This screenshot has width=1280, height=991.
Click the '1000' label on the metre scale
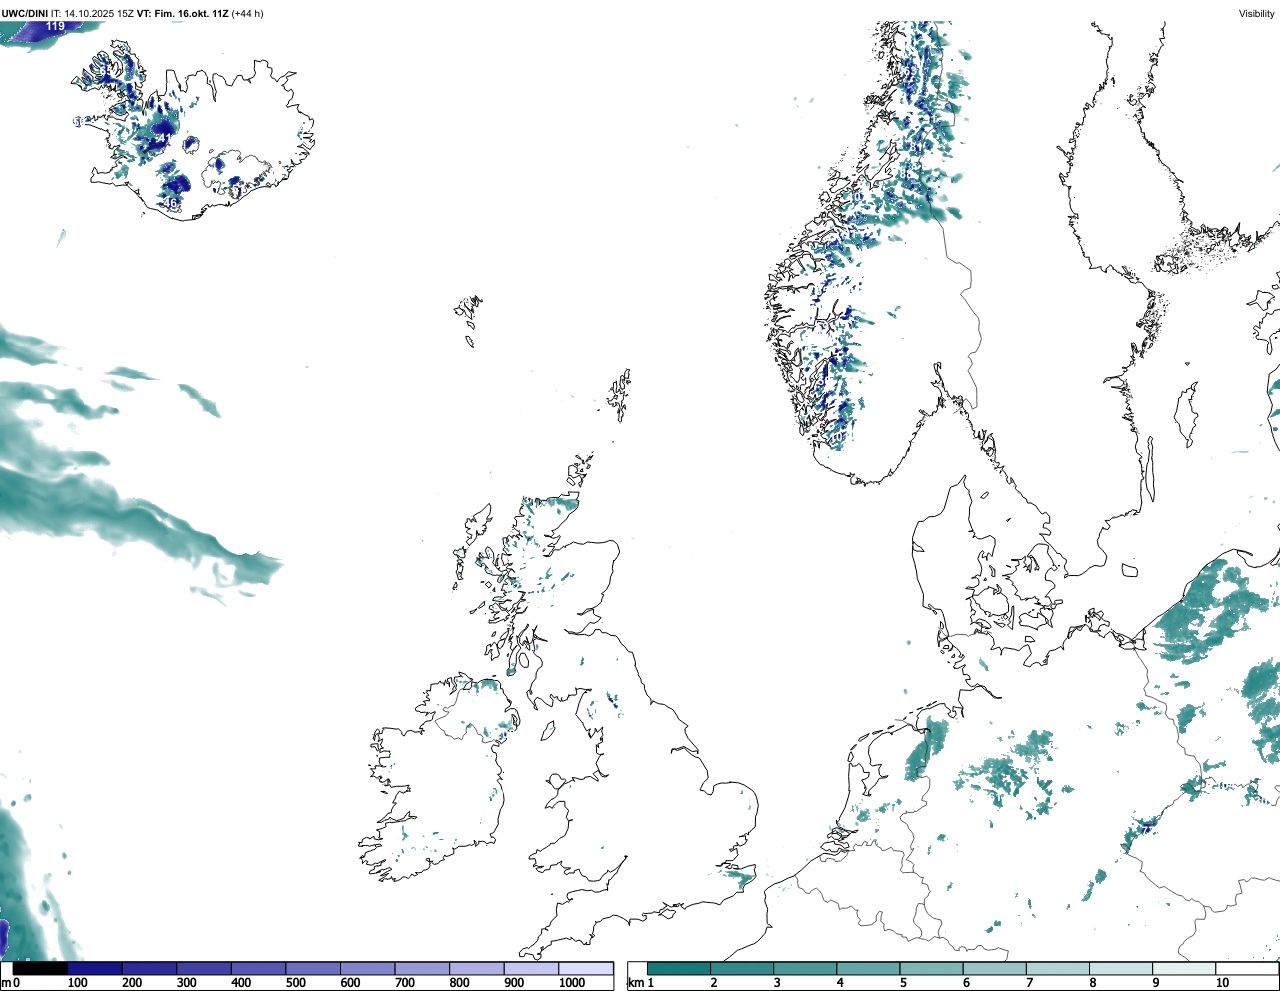tap(572, 983)
